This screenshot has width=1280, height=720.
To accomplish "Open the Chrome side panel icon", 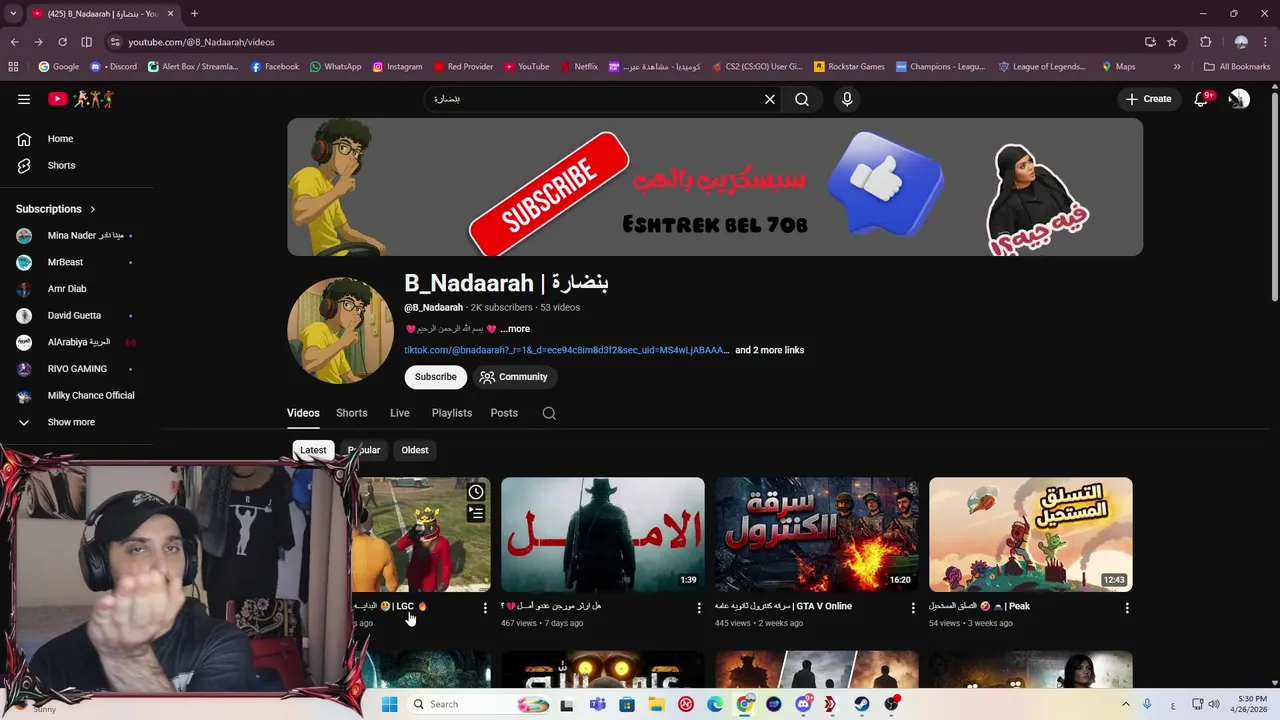I will (x=86, y=42).
